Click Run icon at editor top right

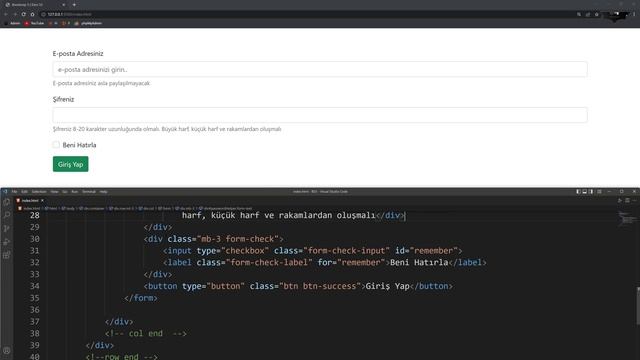[620, 200]
